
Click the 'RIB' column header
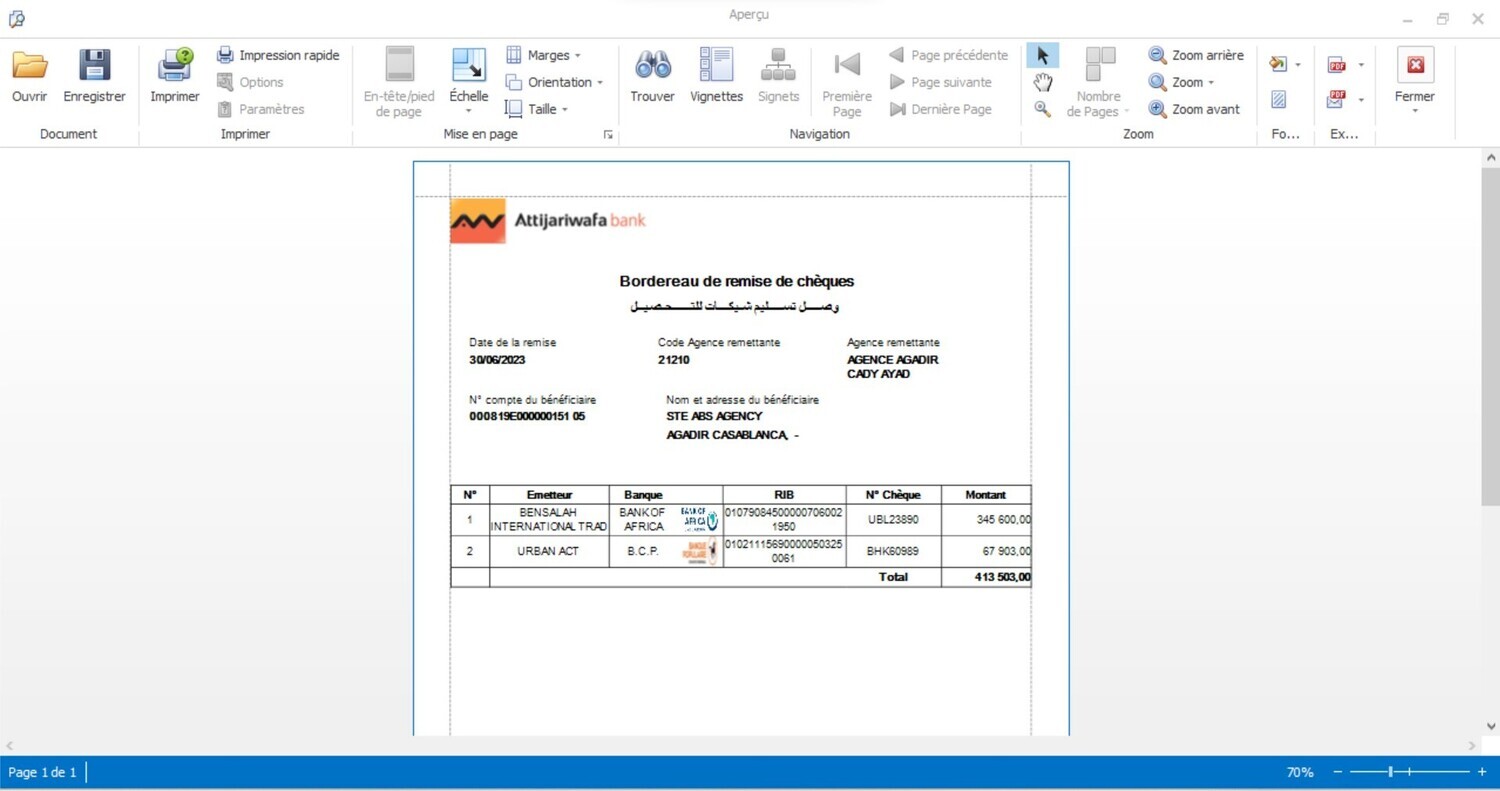[x=784, y=494]
